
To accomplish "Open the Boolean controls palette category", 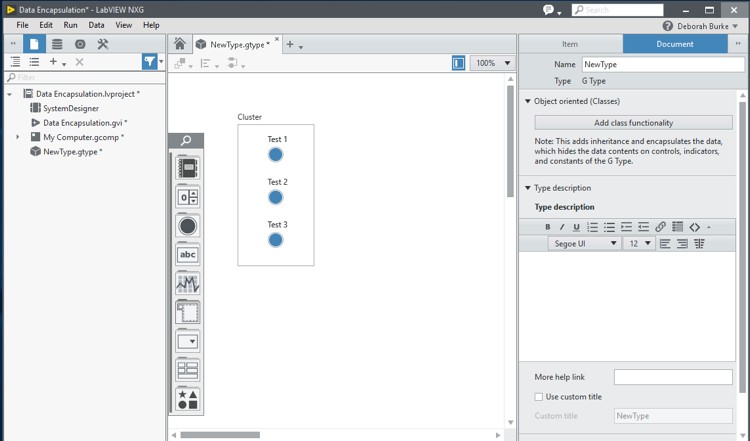I will click(x=187, y=226).
